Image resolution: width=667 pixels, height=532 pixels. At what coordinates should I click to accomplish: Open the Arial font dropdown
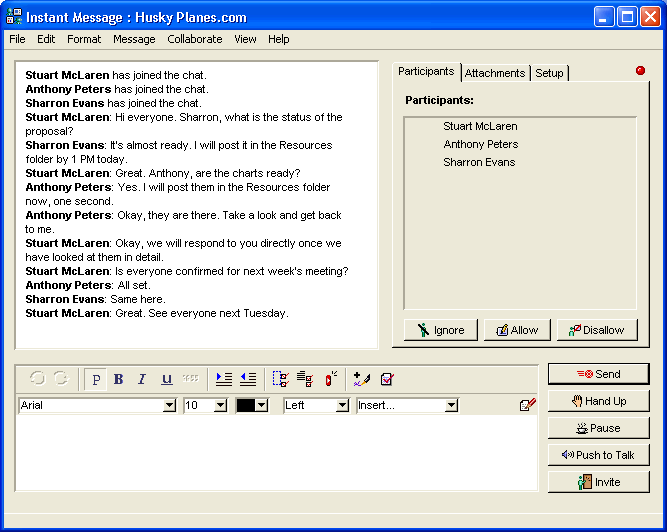pos(169,405)
